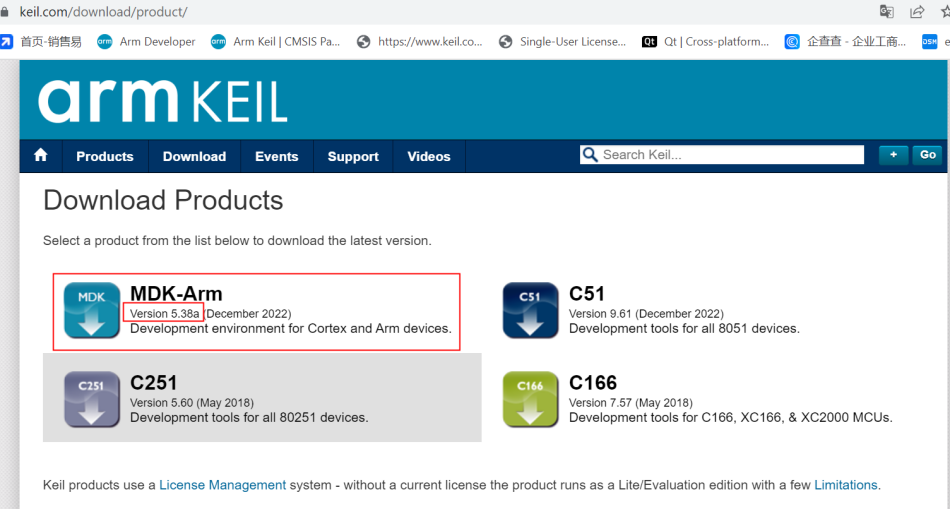Click the MDK-Arm product title
This screenshot has height=510, width=951.
pos(176,293)
